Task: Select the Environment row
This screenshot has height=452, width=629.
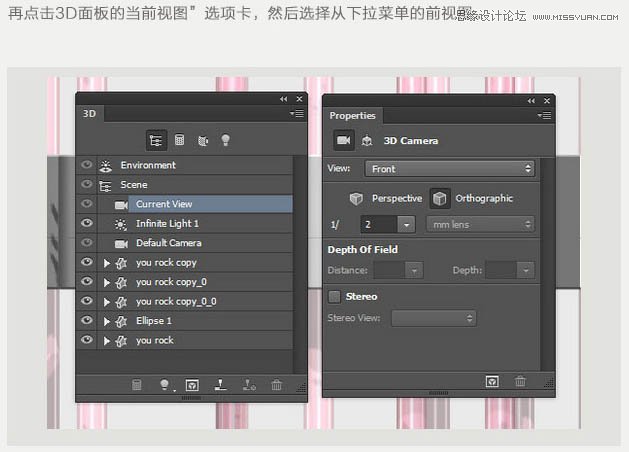Action: click(184, 165)
